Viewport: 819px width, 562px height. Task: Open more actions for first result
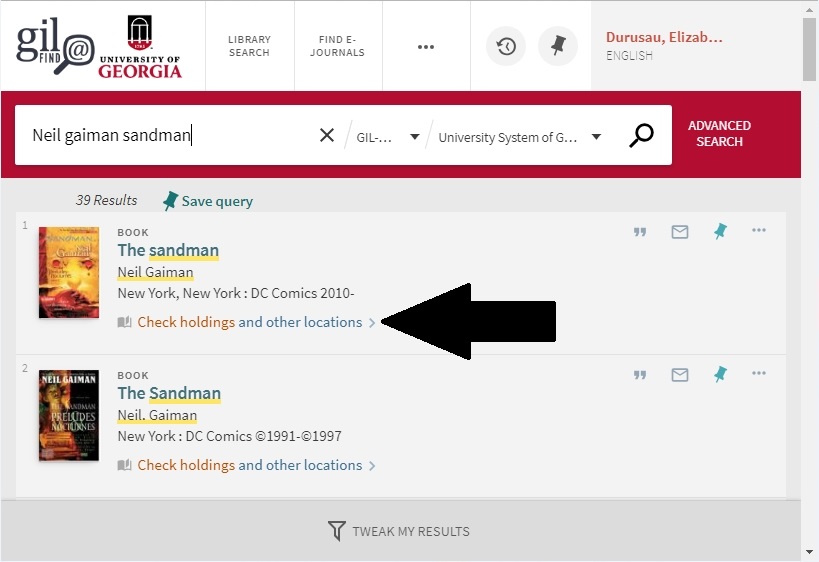(x=759, y=231)
